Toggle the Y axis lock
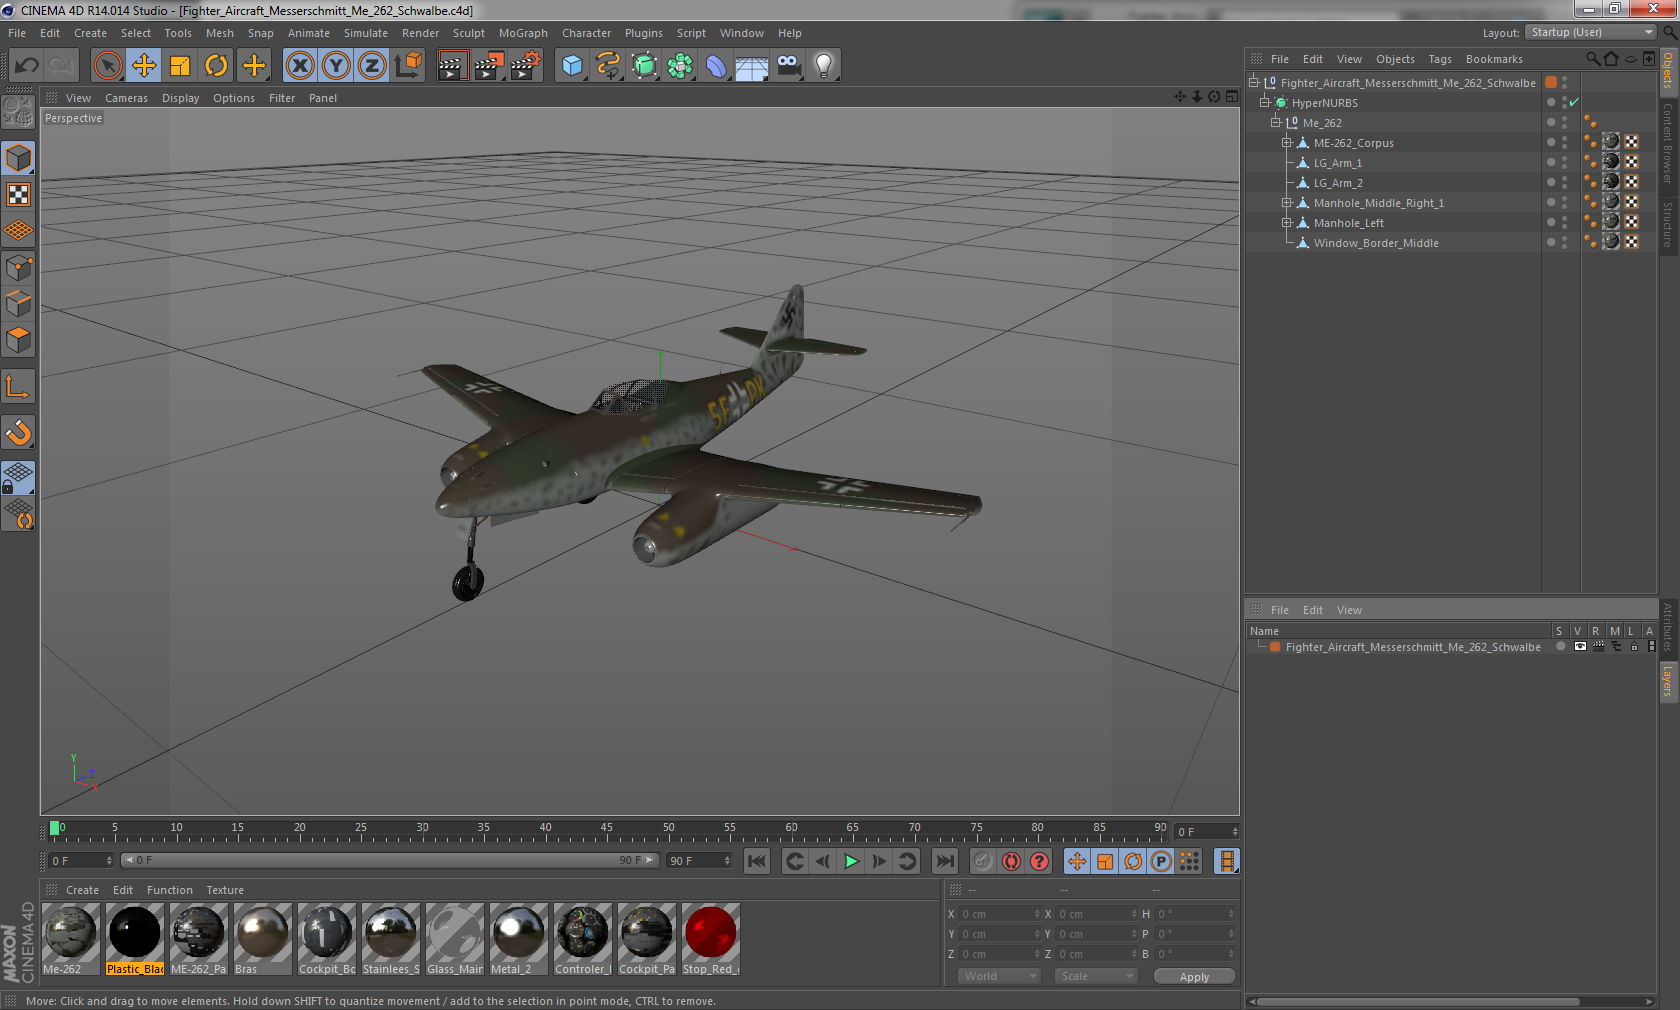This screenshot has width=1680, height=1010. tap(336, 66)
